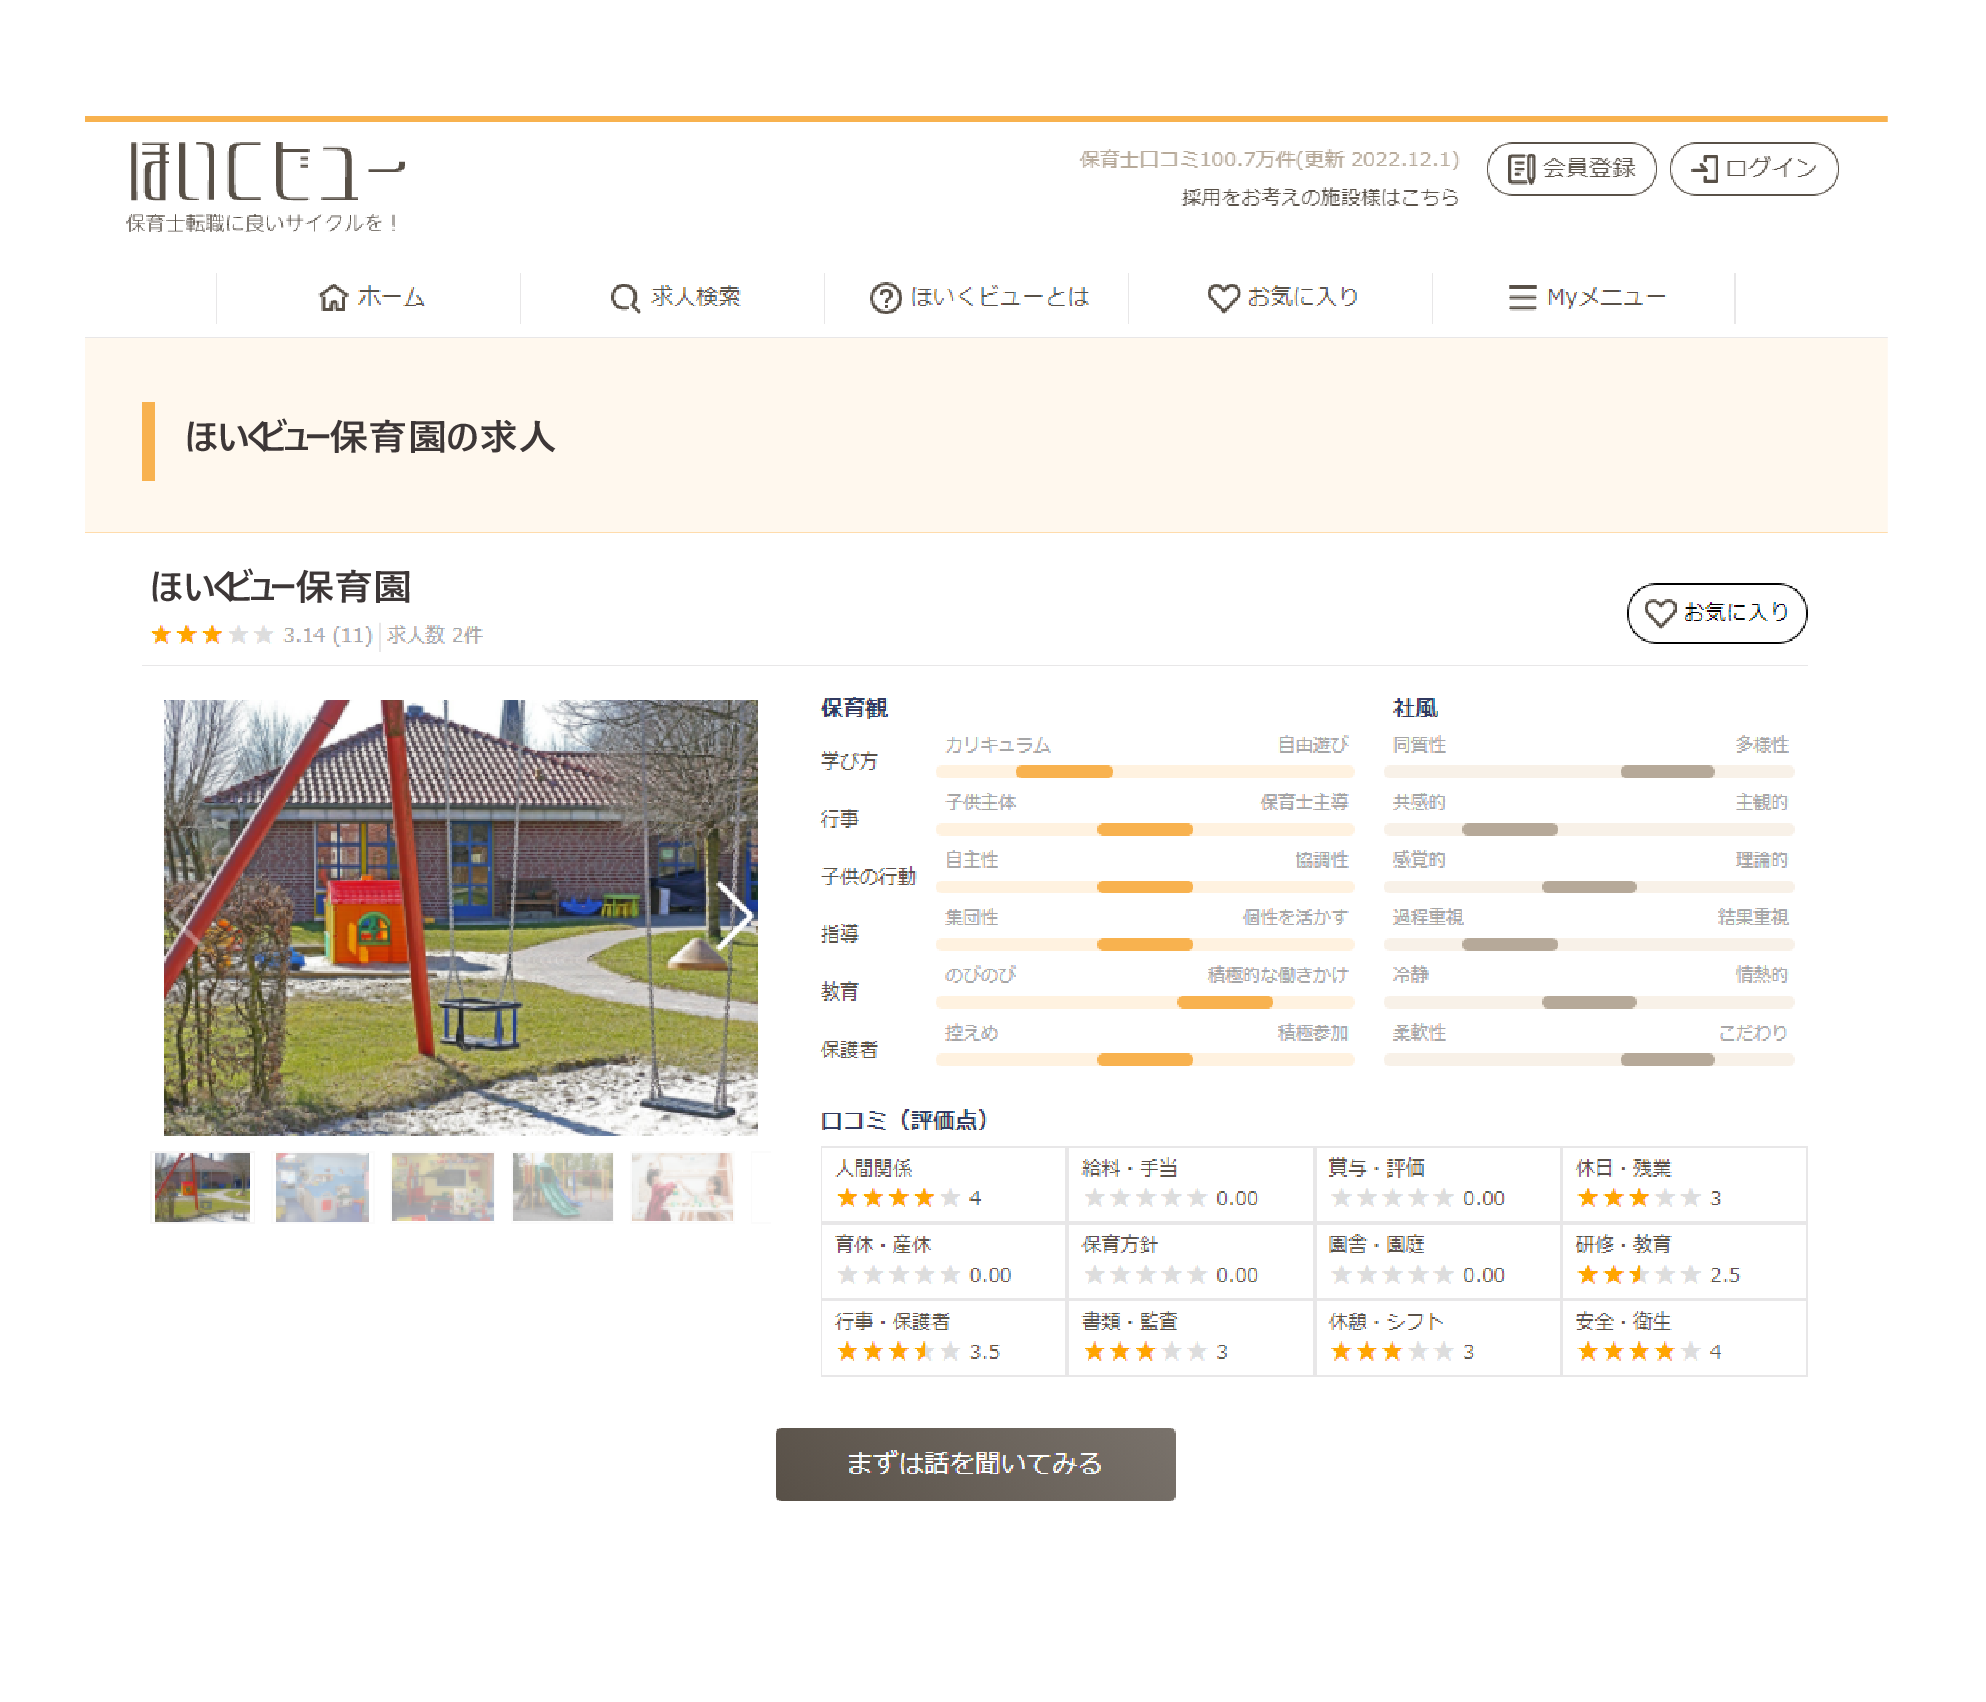
Task: Click the 園舎・園庭 rating stars
Action: coord(1392,1275)
